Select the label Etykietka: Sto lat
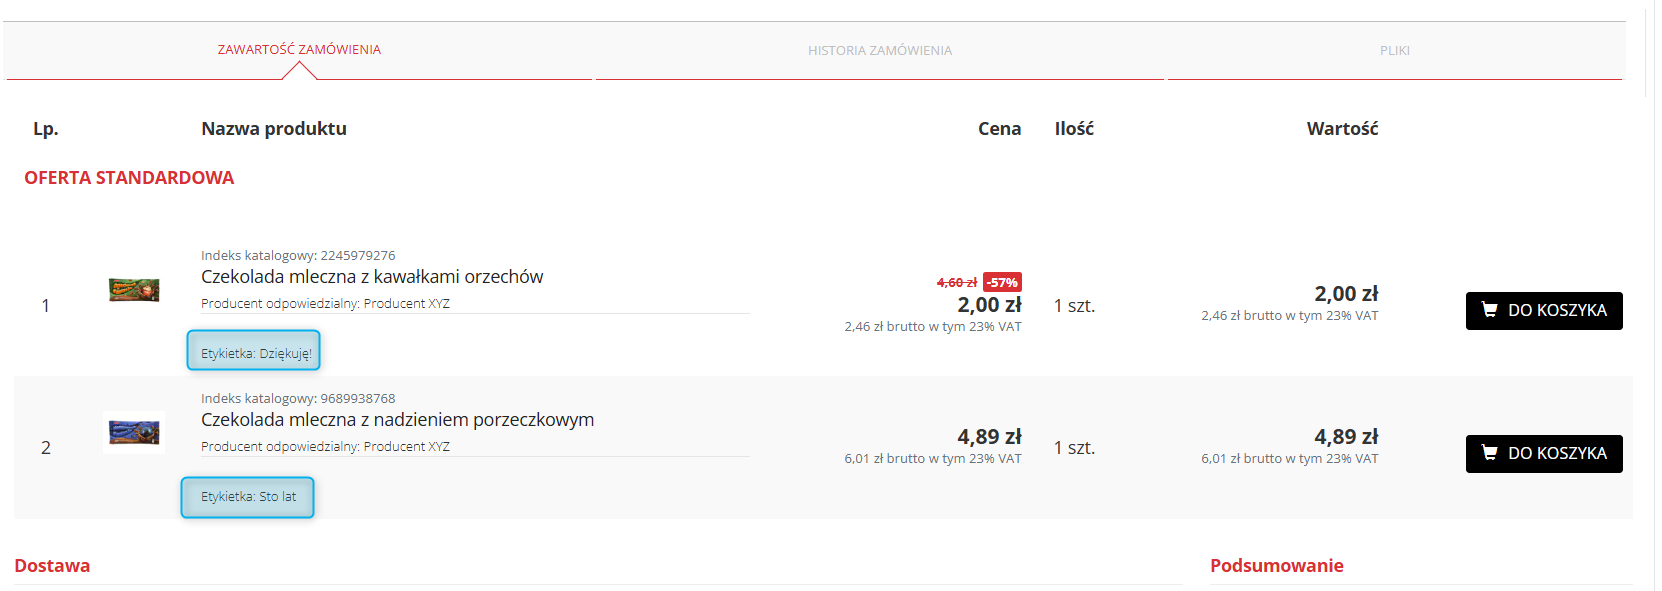The width and height of the screenshot is (1662, 591). (x=247, y=497)
